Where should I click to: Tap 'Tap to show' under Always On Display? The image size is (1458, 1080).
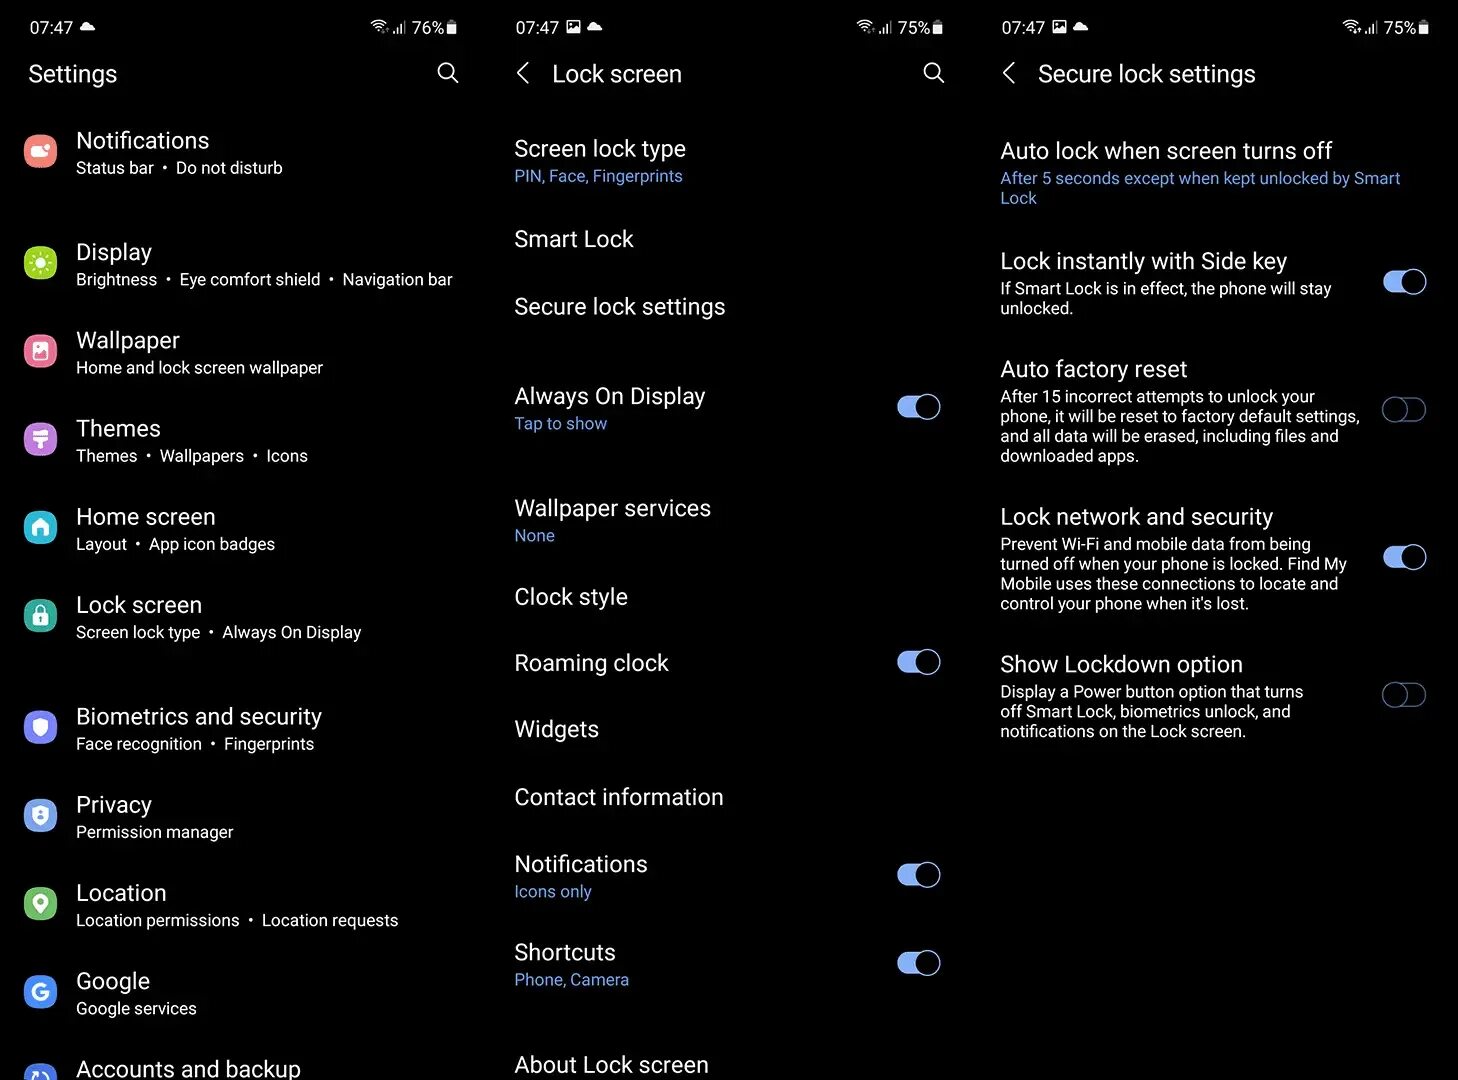[560, 424]
